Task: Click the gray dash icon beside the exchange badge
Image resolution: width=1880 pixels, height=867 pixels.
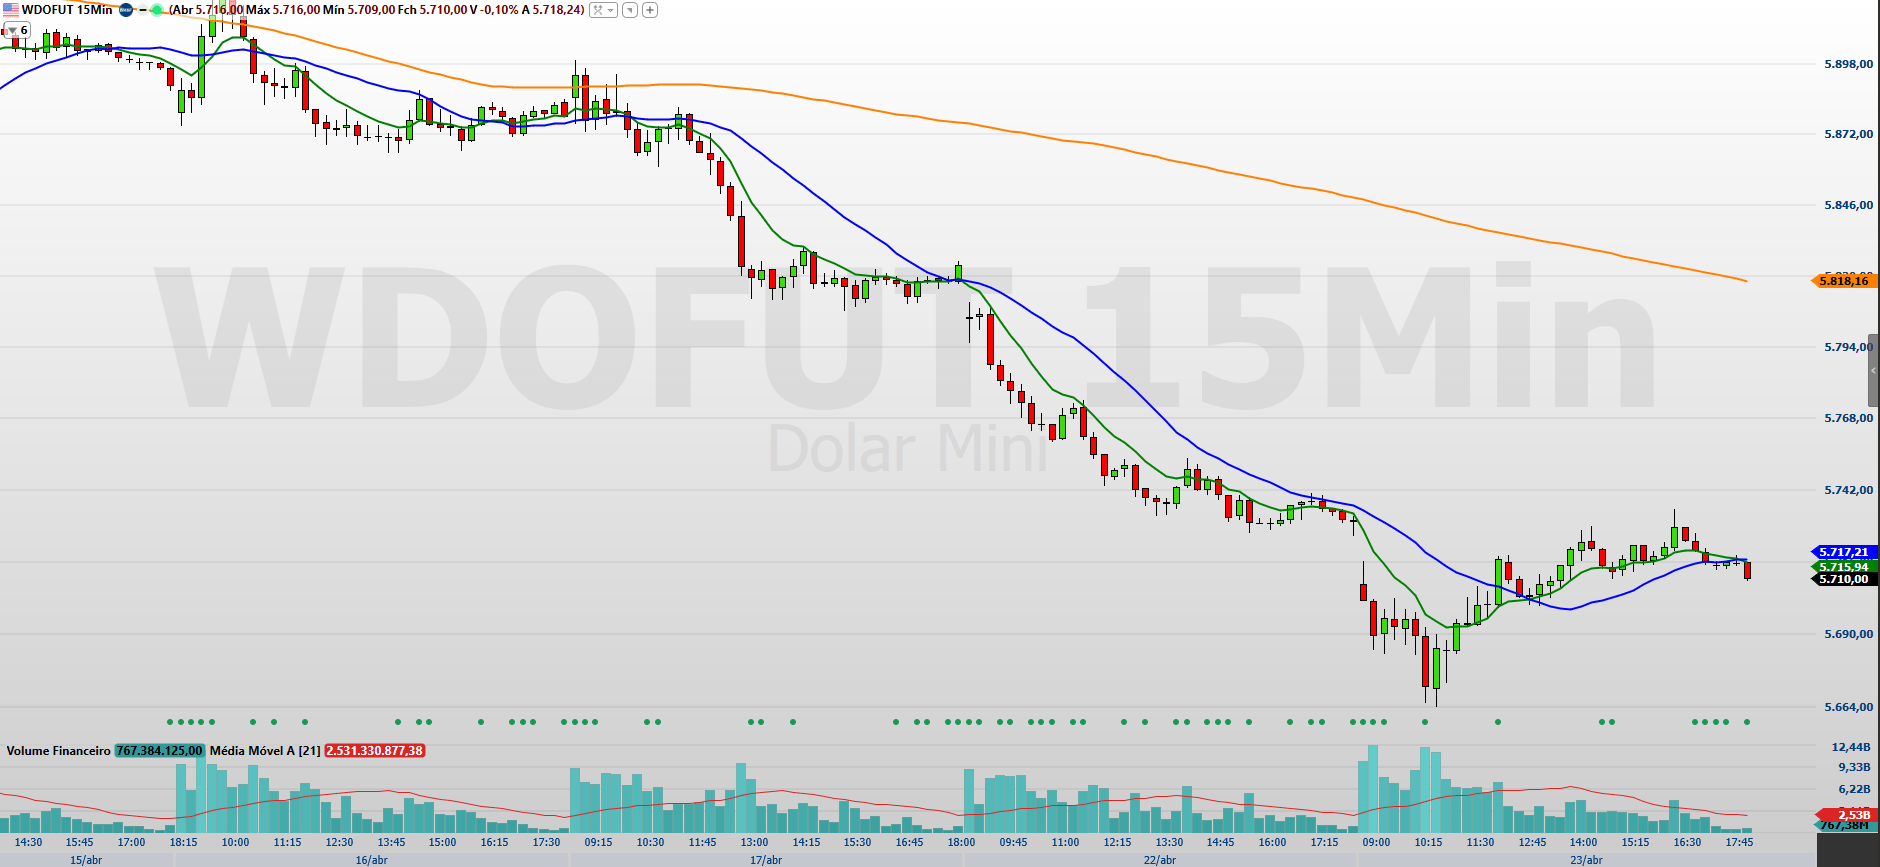Action: [x=142, y=10]
